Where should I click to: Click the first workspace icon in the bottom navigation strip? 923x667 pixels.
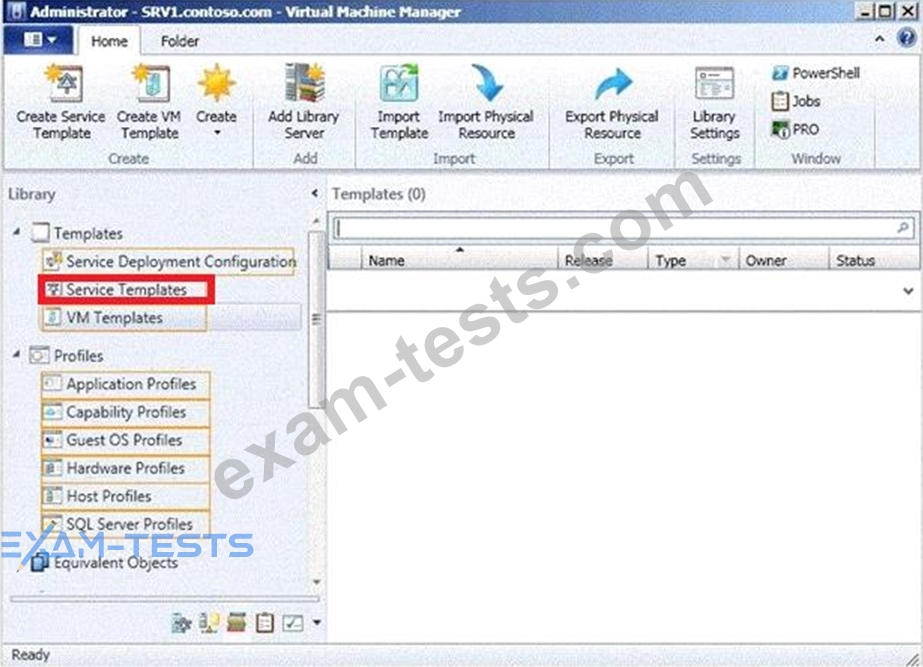181,623
